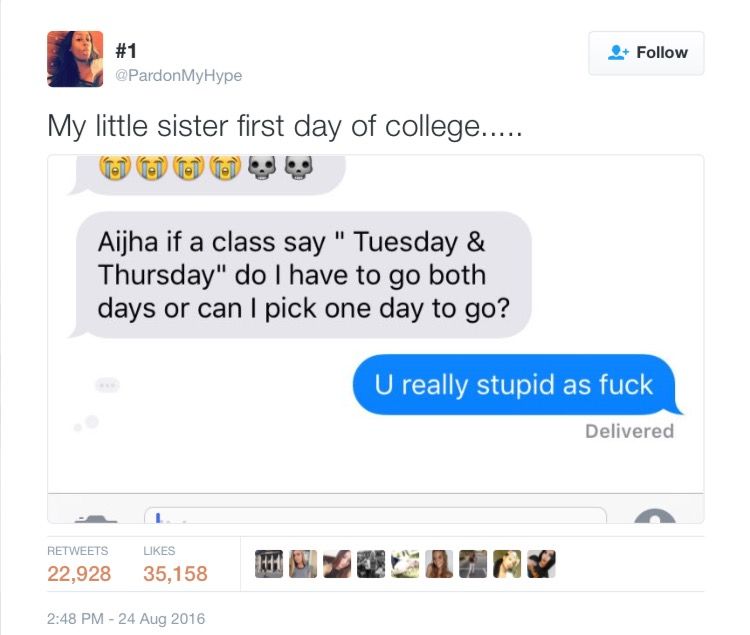Image resolution: width=750 pixels, height=635 pixels.
Task: Click the #1 display name
Action: (126, 51)
